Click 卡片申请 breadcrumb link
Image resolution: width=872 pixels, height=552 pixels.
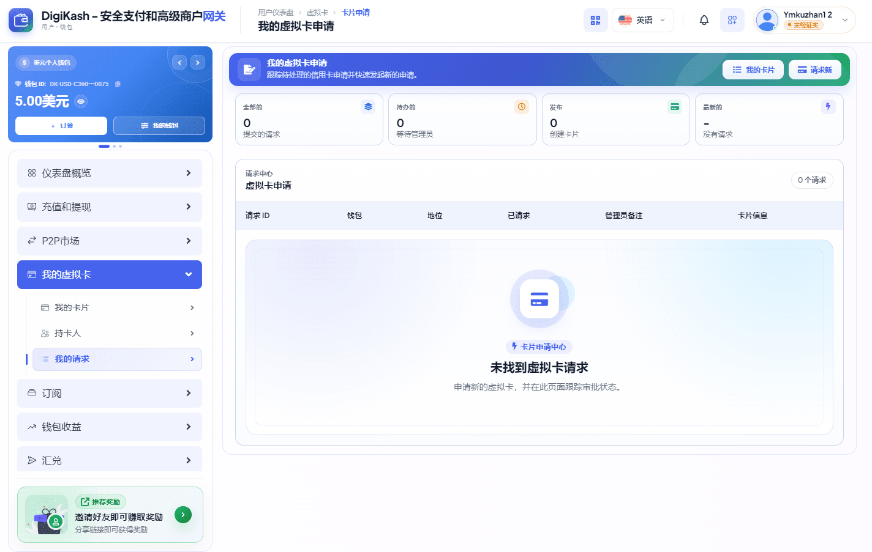(355, 12)
